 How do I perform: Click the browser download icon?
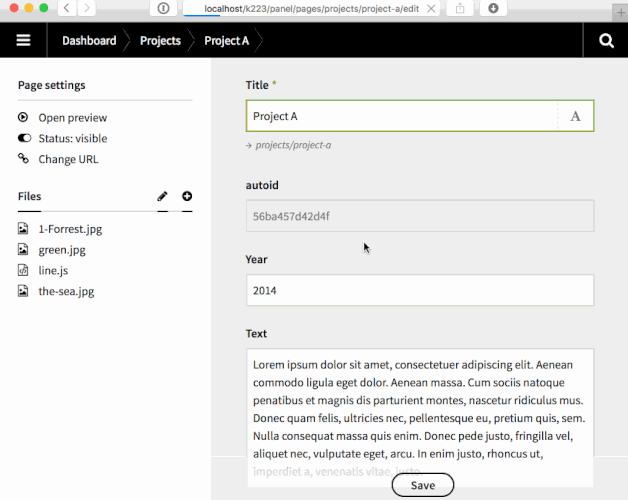click(x=493, y=8)
